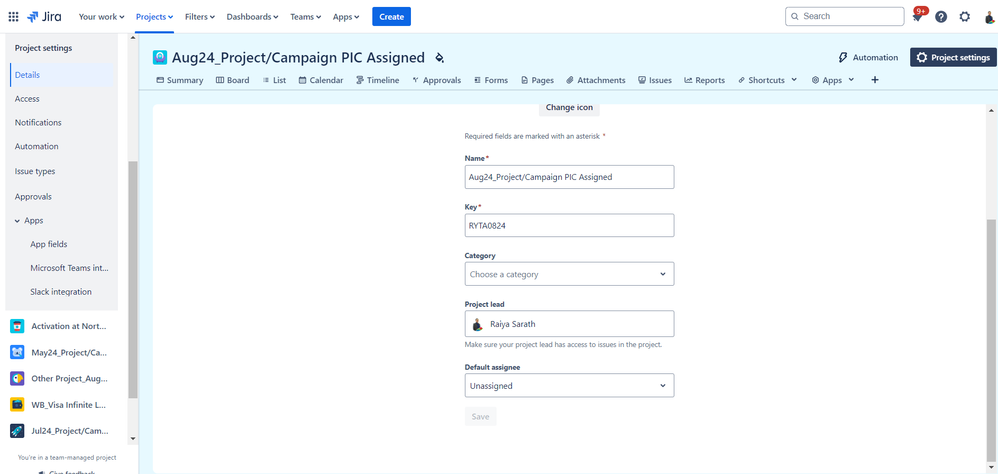Open the Summary tab
The image size is (998, 474).
point(179,80)
